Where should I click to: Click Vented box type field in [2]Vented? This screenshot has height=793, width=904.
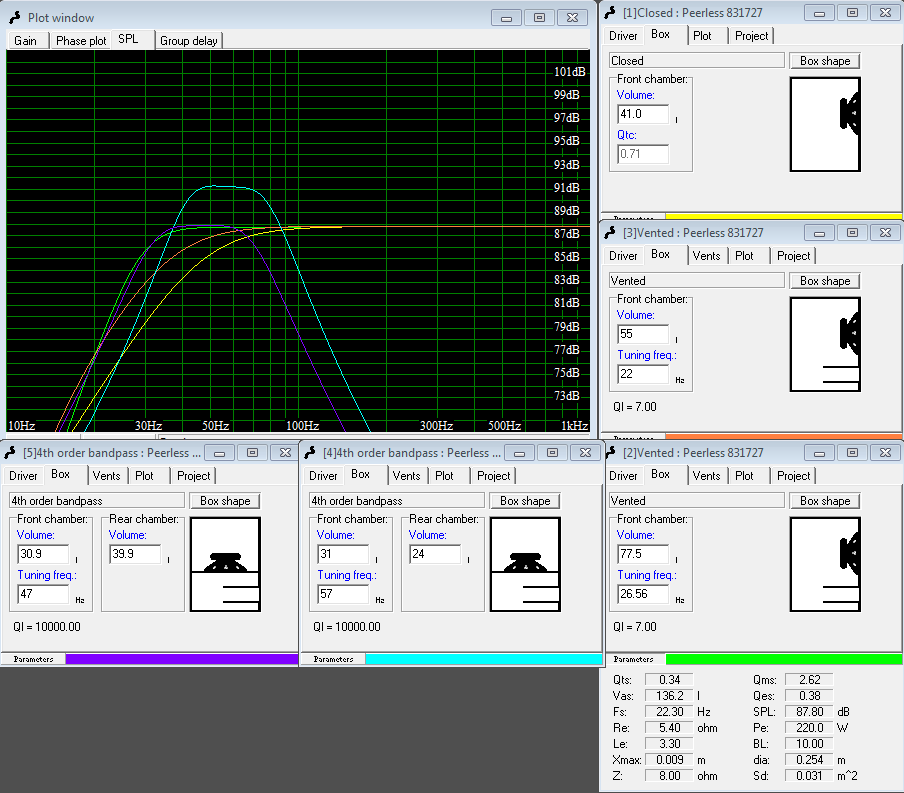tap(697, 501)
